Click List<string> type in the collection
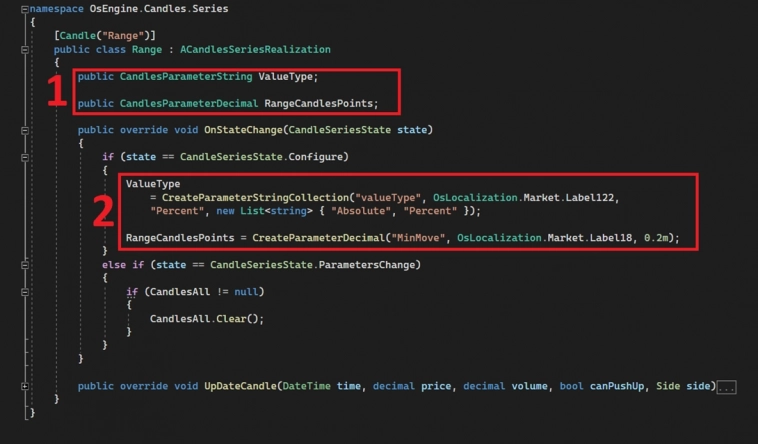The image size is (758, 444). 277,211
